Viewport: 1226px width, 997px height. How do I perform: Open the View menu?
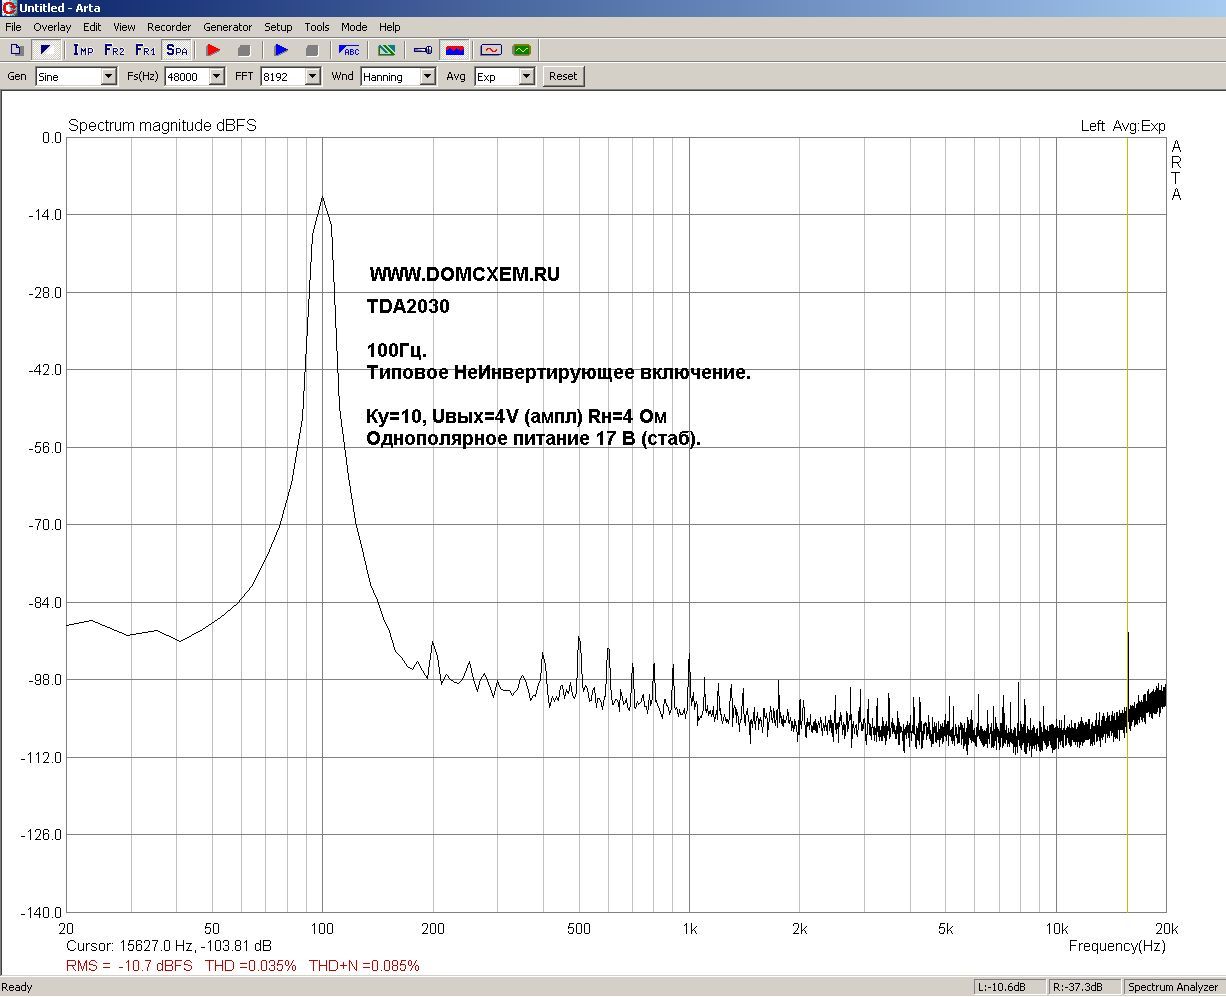tap(125, 27)
